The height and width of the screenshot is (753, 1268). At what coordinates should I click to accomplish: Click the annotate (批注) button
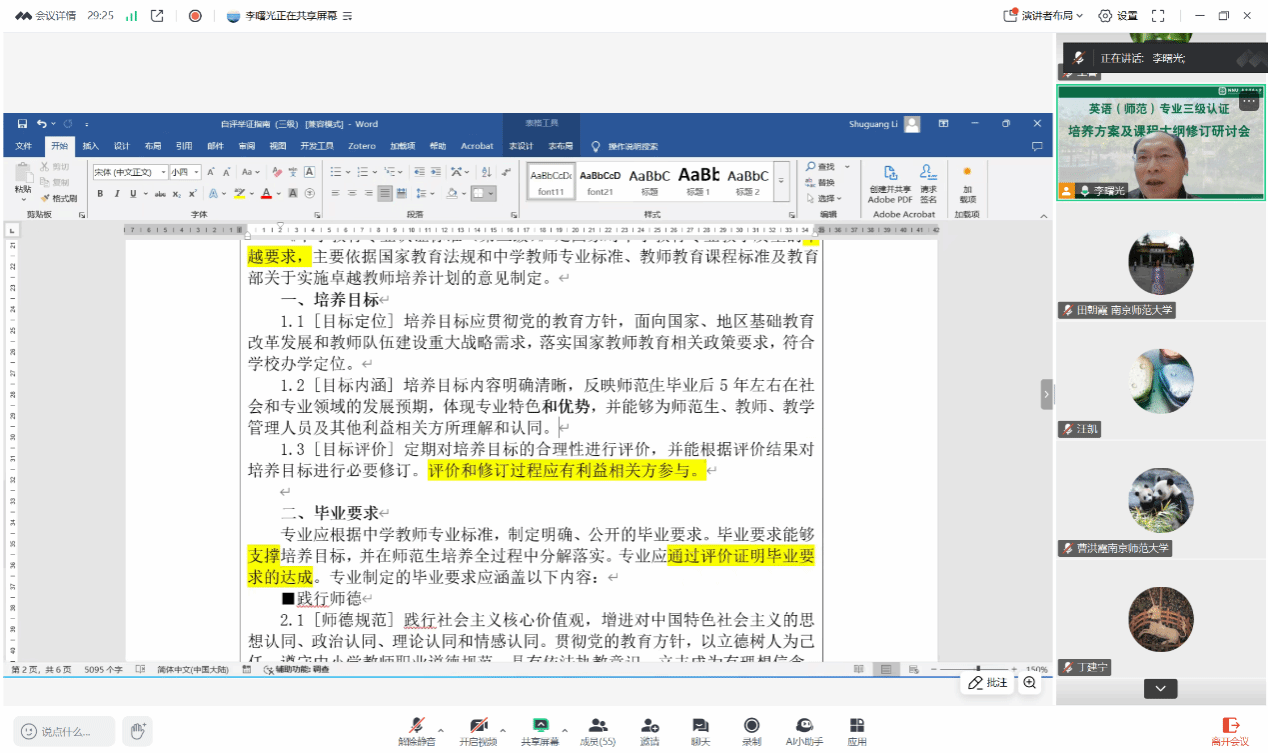coord(987,683)
